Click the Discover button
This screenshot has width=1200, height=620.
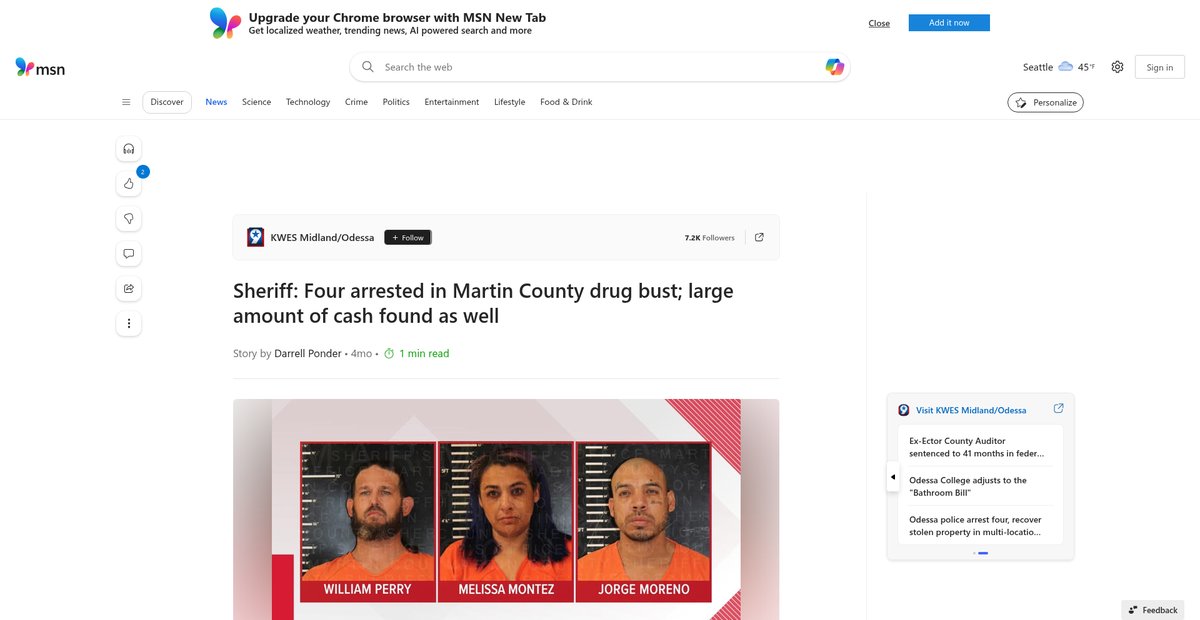(x=167, y=102)
